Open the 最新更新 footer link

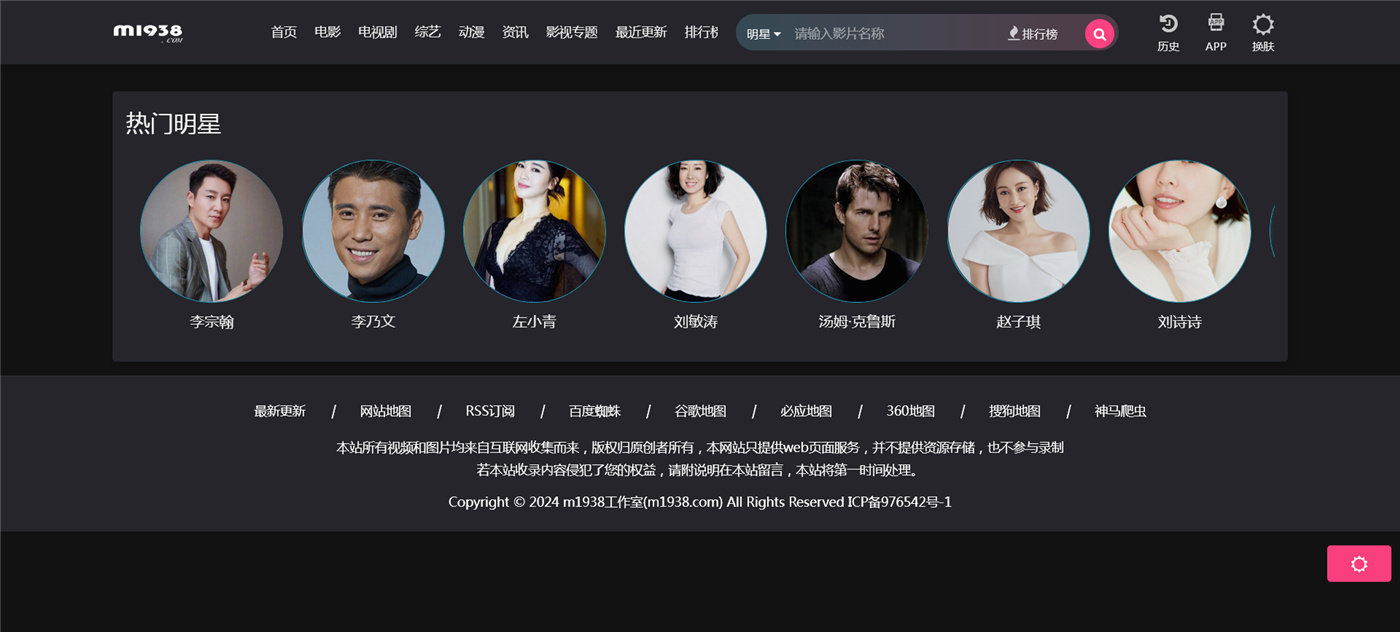280,411
